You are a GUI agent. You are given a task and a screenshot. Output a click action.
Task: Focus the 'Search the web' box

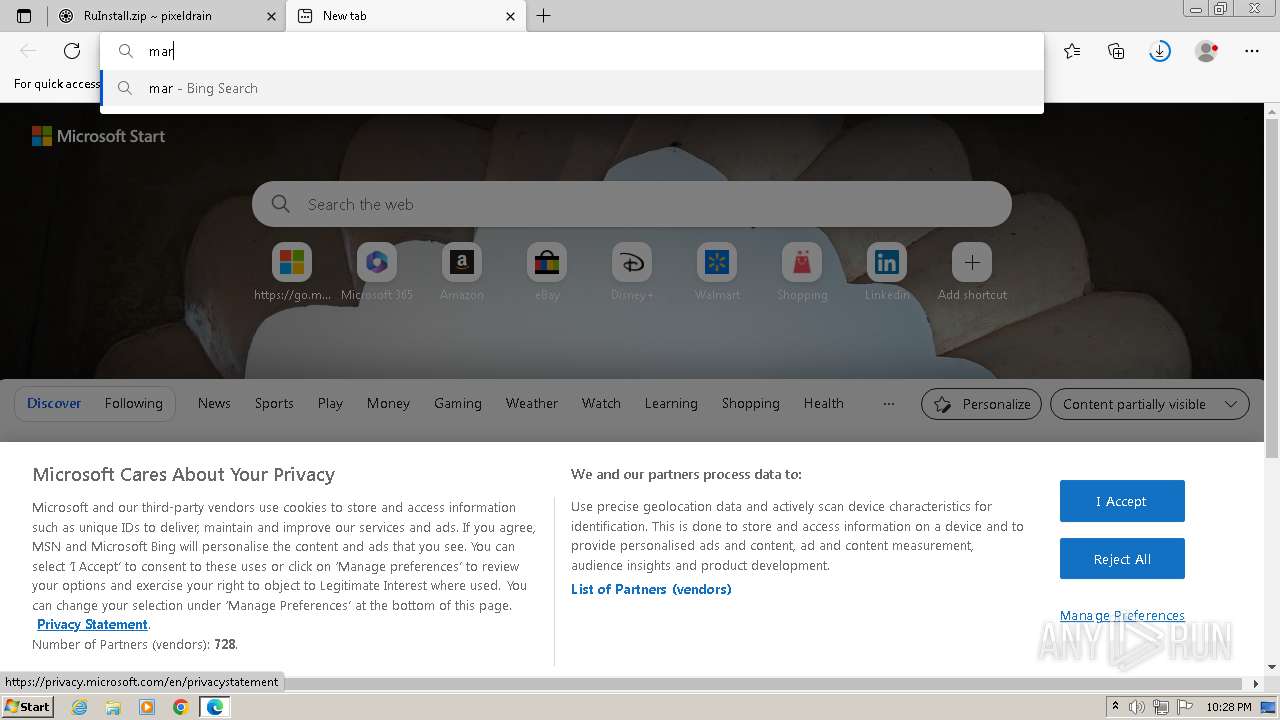632,204
